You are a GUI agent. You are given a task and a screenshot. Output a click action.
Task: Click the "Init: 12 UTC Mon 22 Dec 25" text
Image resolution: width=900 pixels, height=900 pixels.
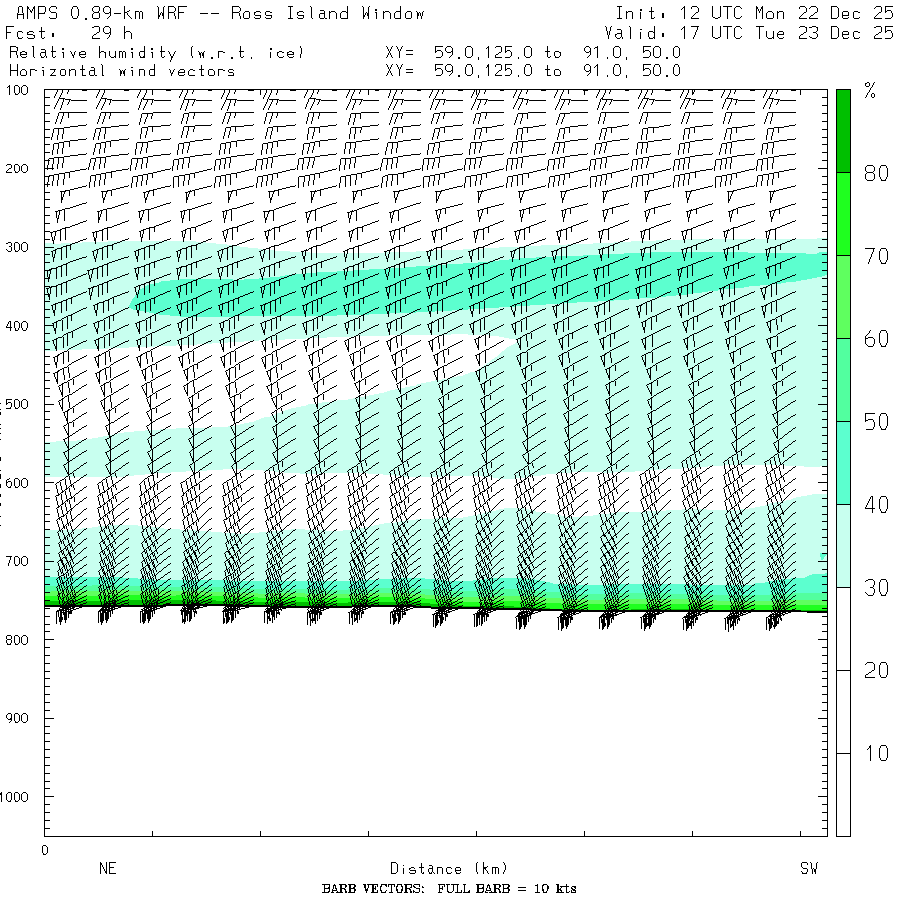(754, 14)
